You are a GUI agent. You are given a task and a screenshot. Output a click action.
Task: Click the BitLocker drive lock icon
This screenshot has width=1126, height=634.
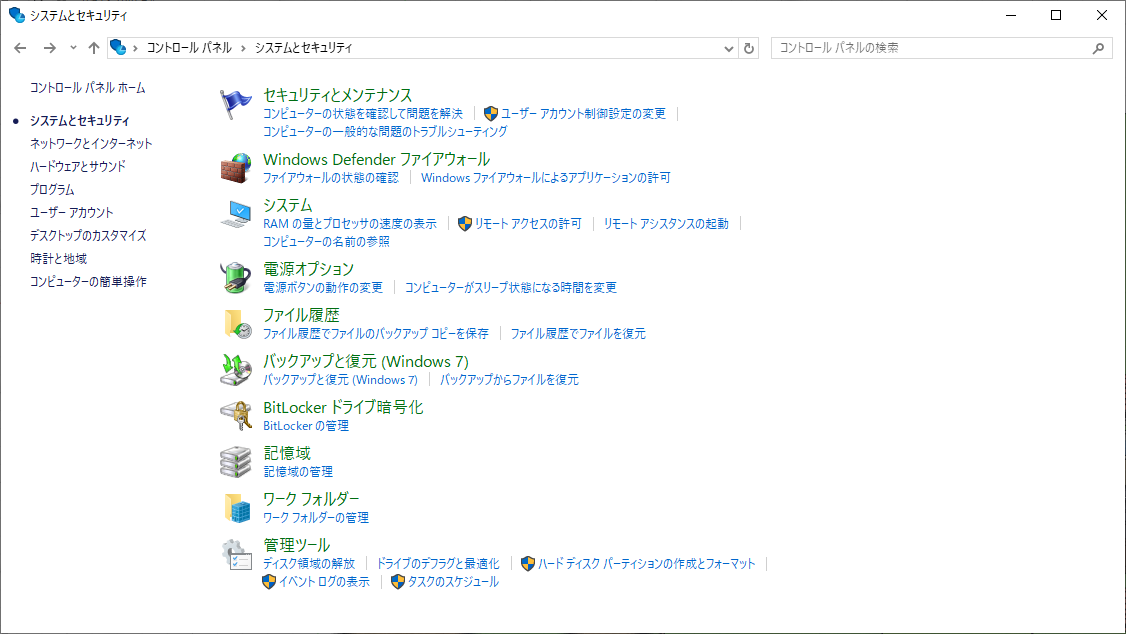[236, 415]
